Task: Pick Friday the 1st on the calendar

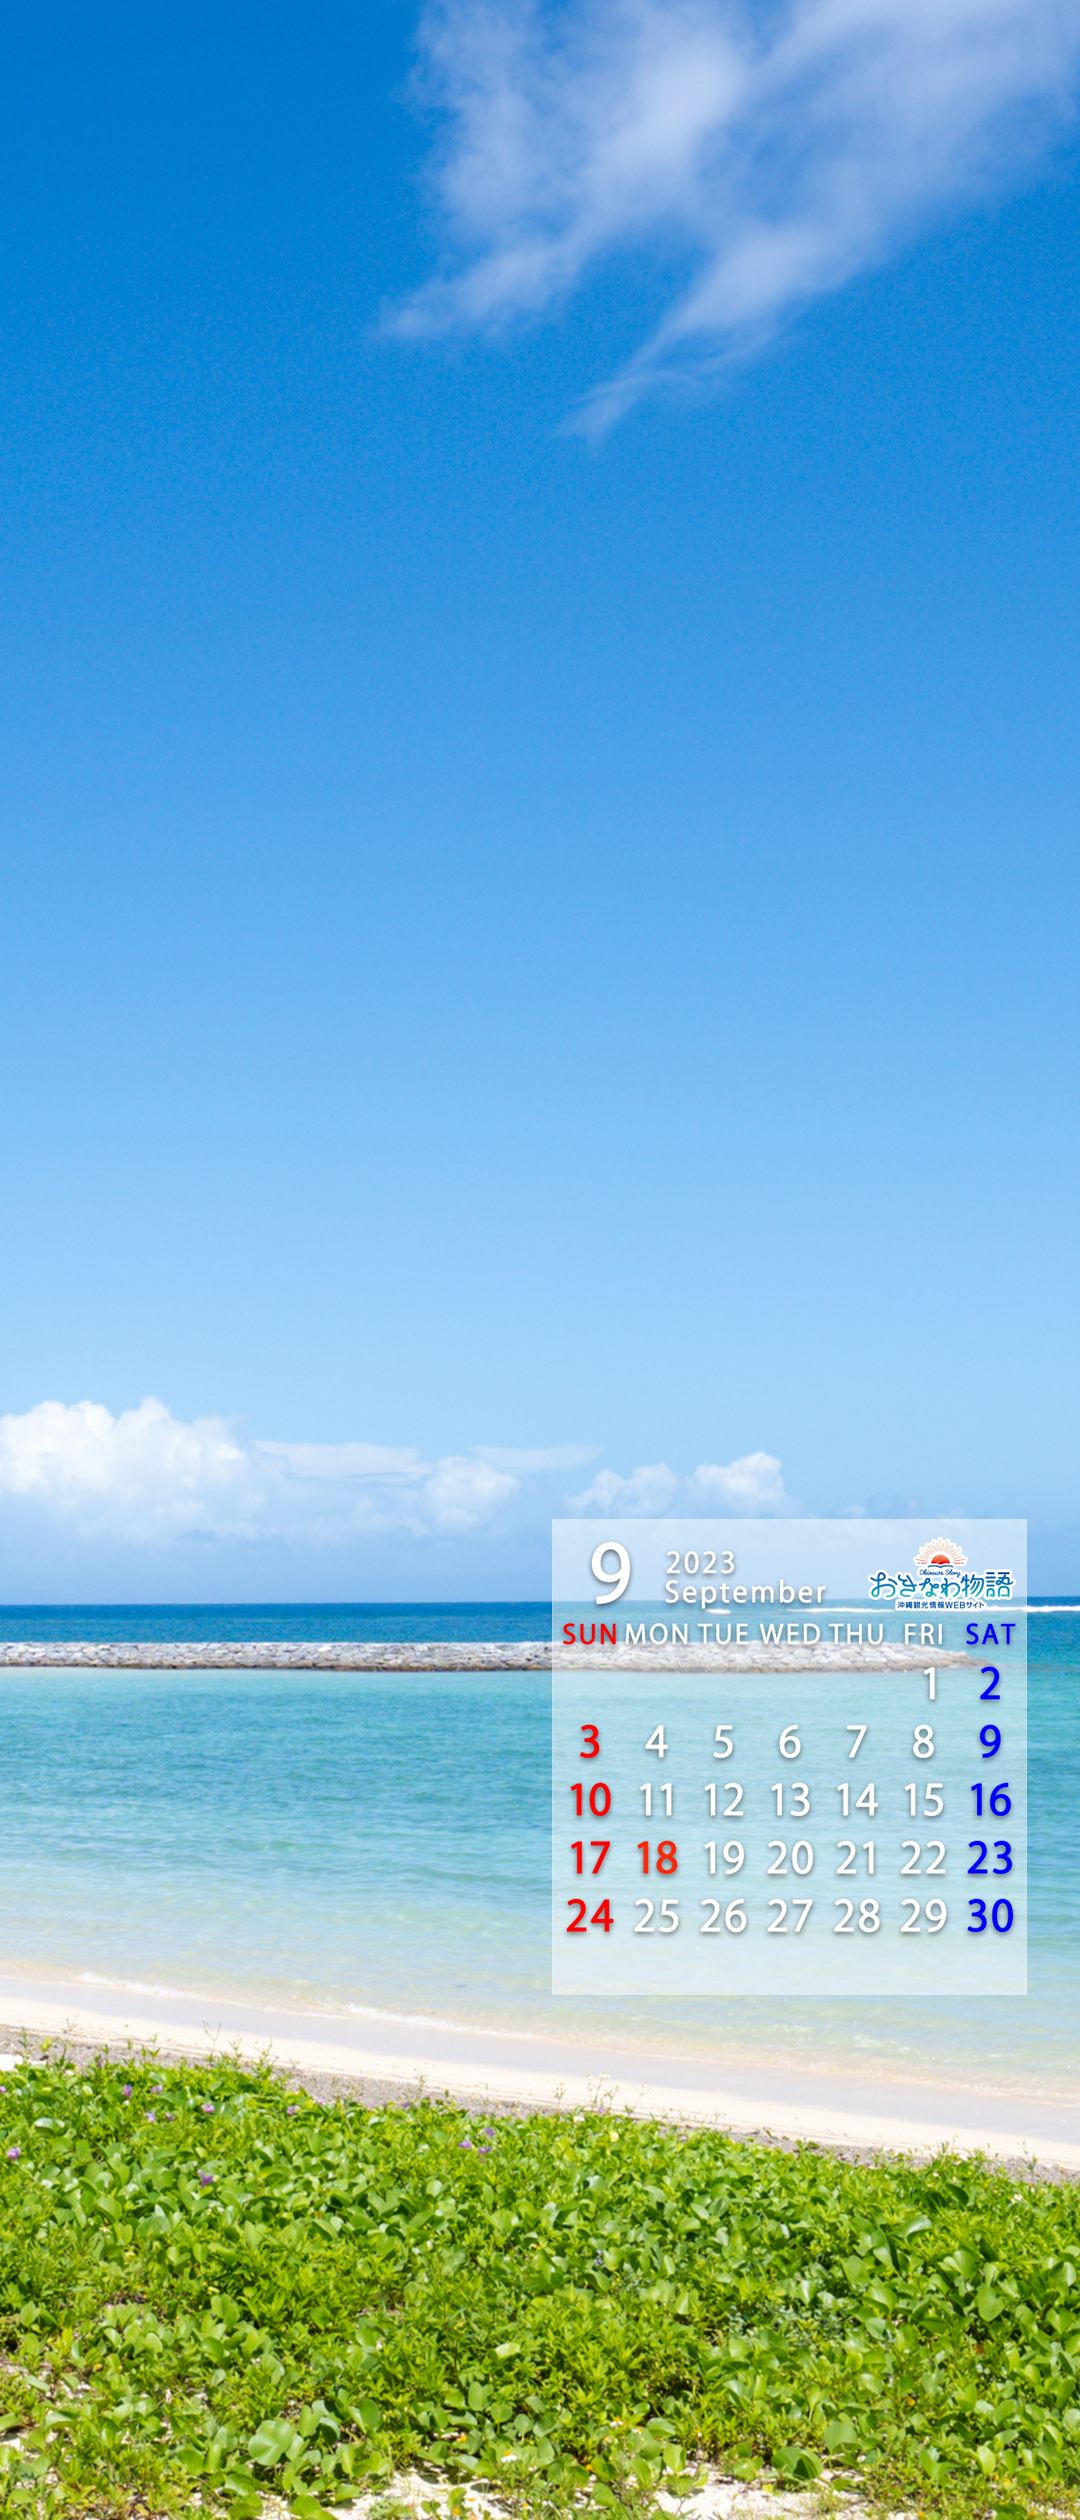Action: point(930,1684)
